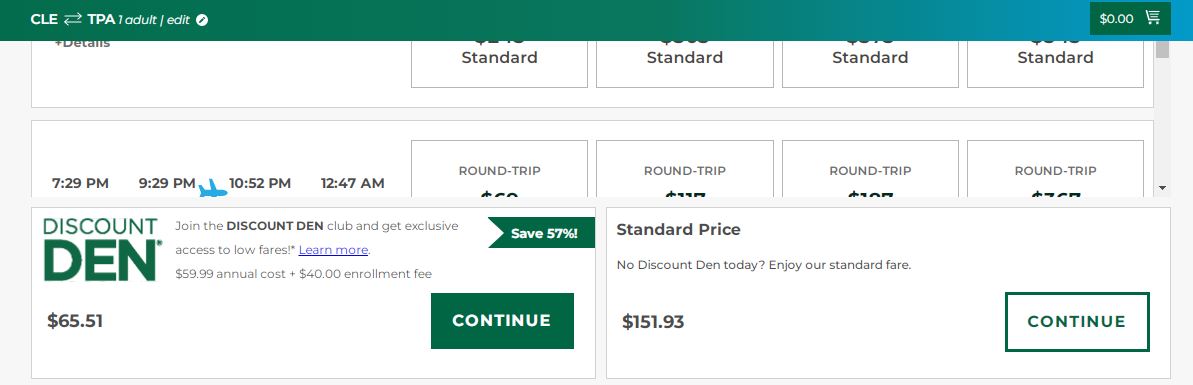The height and width of the screenshot is (385, 1193).
Task: Continue with Standard Price $151.93
Action: point(1077,322)
